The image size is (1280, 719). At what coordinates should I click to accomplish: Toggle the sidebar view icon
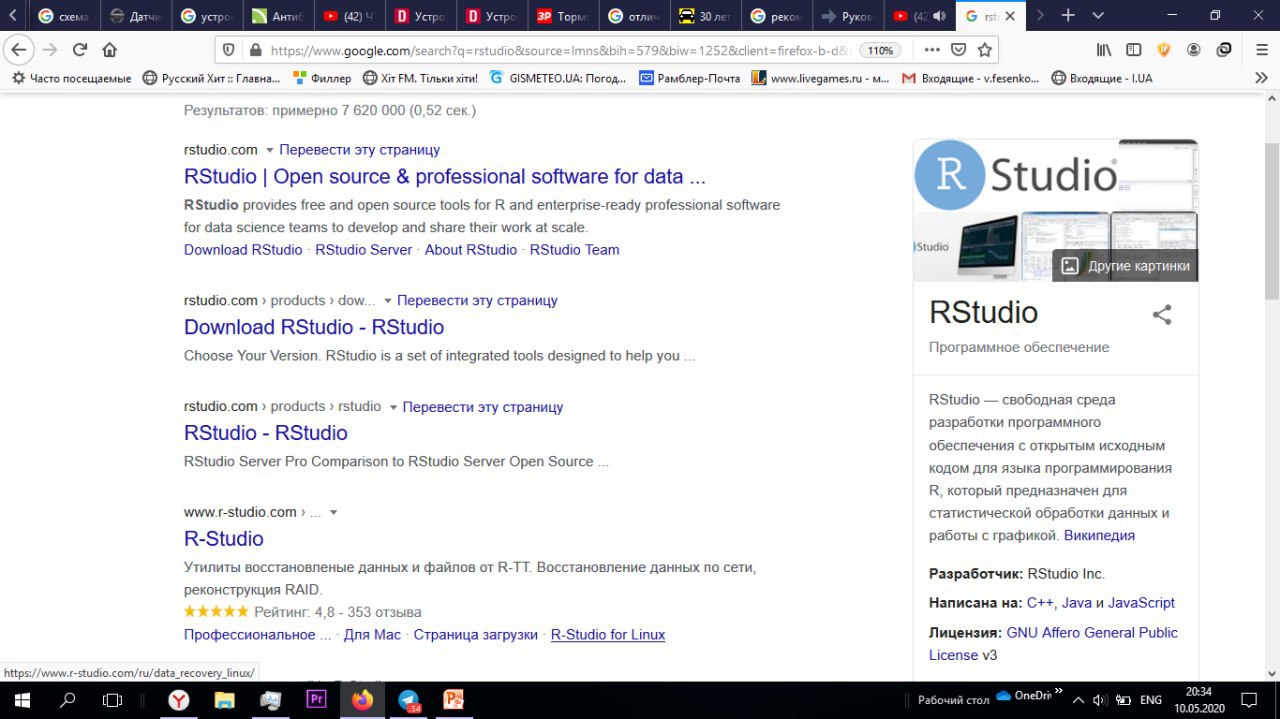tap(1134, 50)
